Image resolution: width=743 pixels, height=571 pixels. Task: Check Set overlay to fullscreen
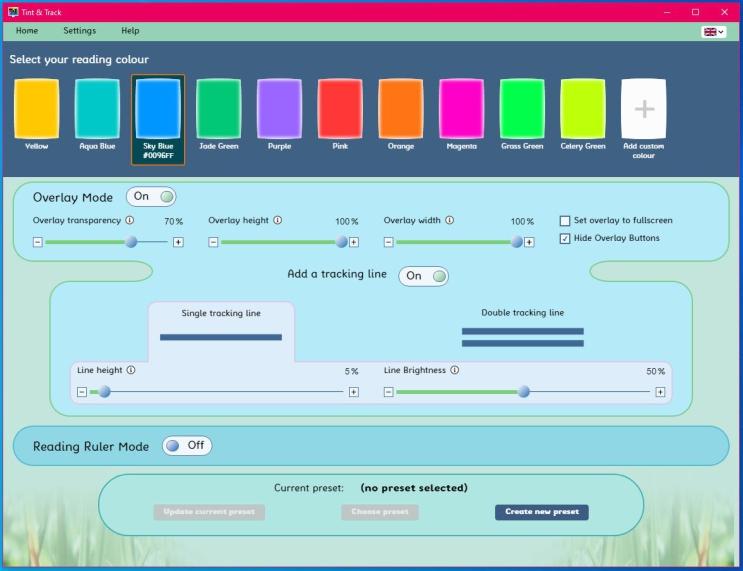[x=565, y=221]
